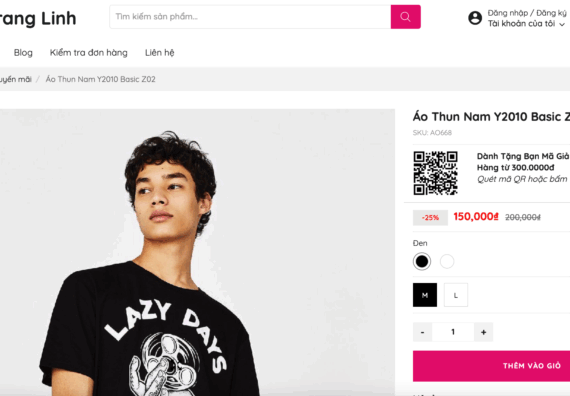Click the quantity number field
Screen dimensions: 570x396
[453, 332]
